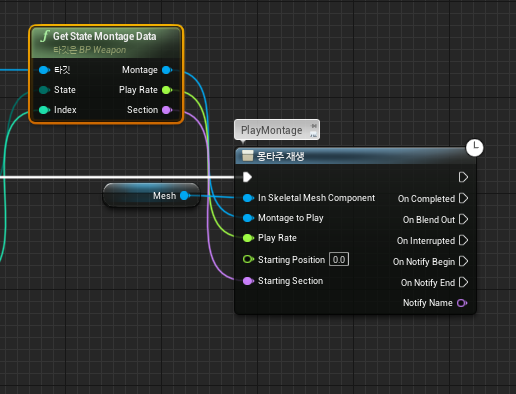Click the Section output pin
The height and width of the screenshot is (394, 516).
point(167,110)
